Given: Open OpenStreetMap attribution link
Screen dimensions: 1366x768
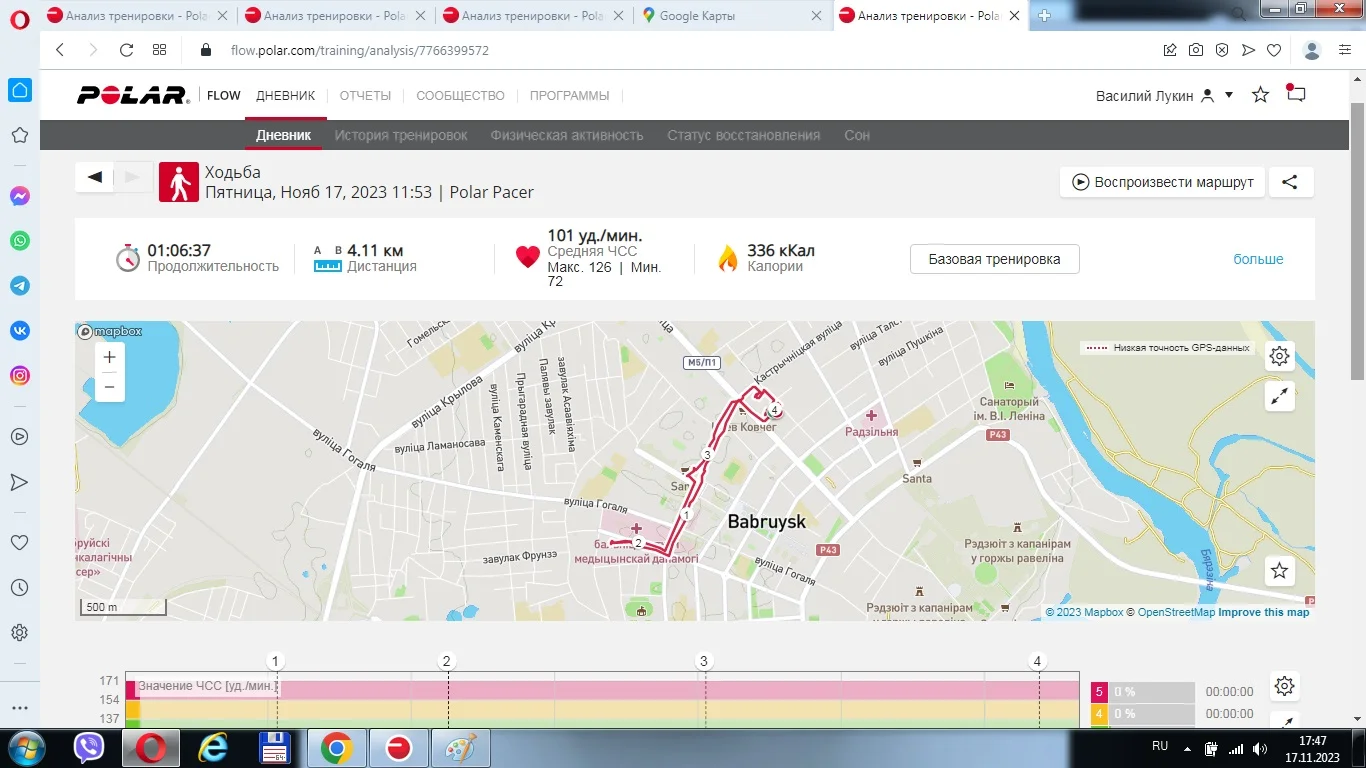Looking at the screenshot, I should point(1176,612).
